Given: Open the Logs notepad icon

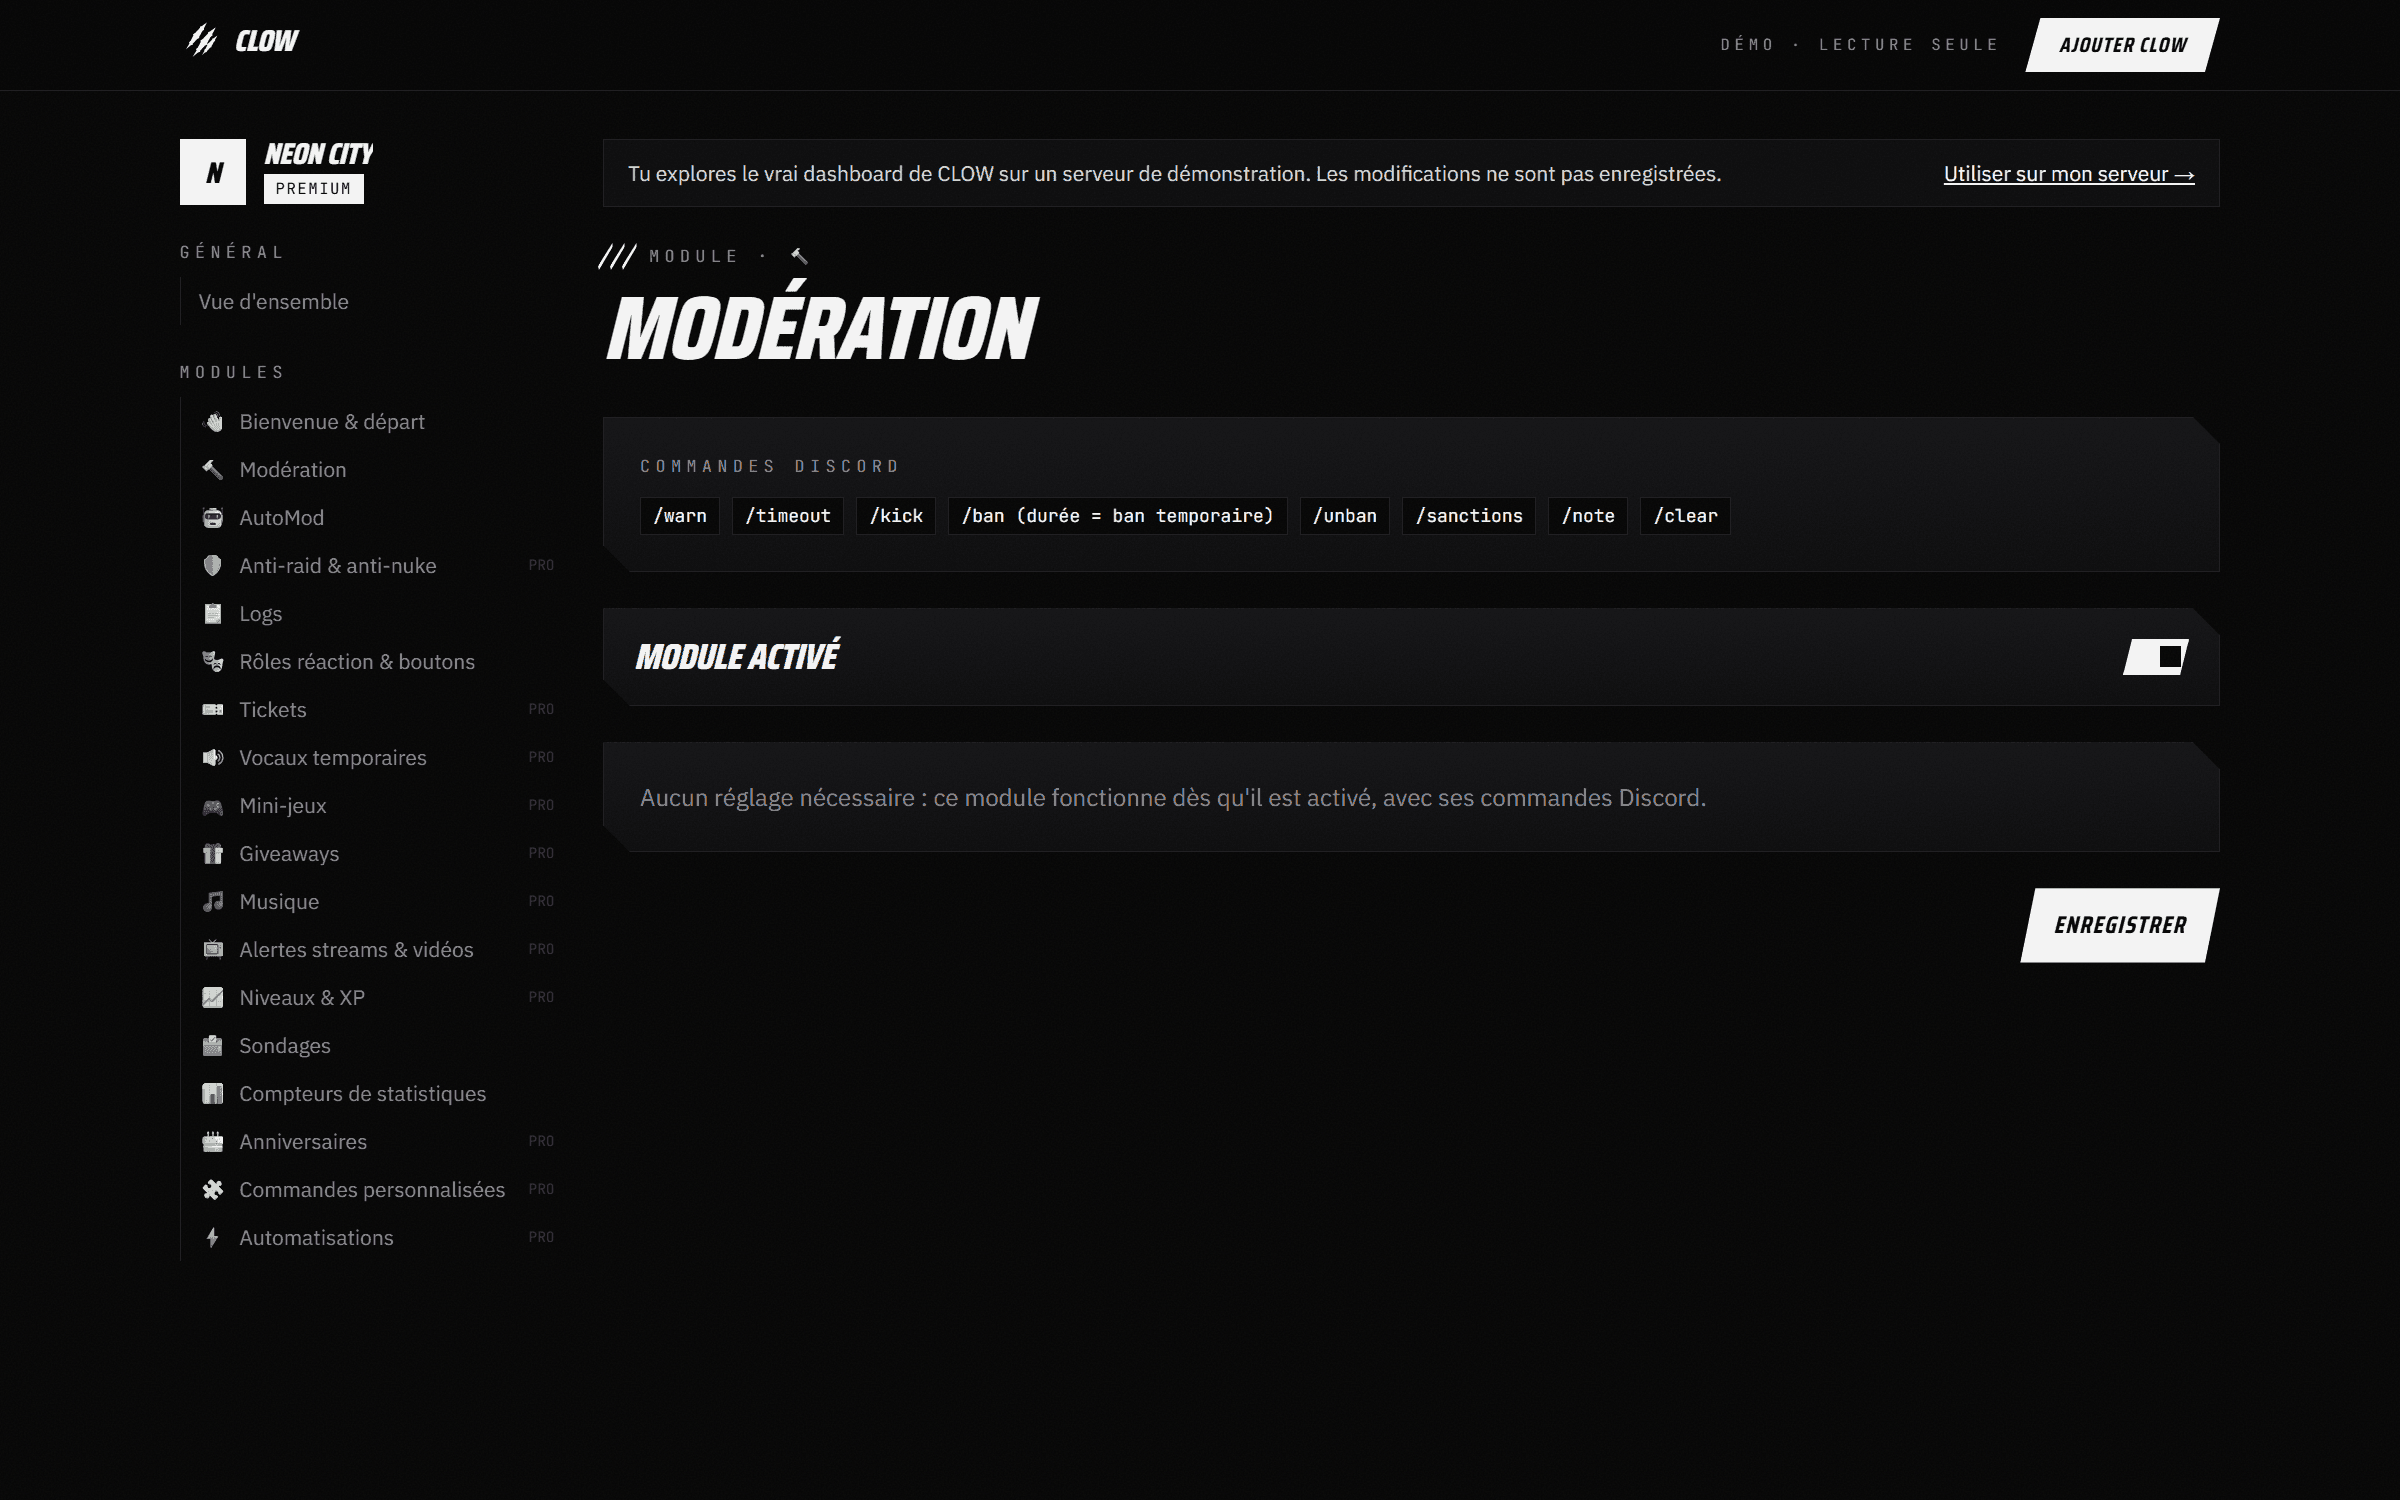Looking at the screenshot, I should (x=212, y=614).
